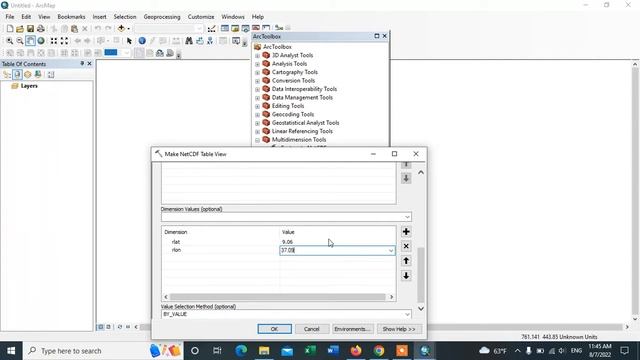Select the Pan tool
The width and height of the screenshot is (640, 360).
coord(30,41)
